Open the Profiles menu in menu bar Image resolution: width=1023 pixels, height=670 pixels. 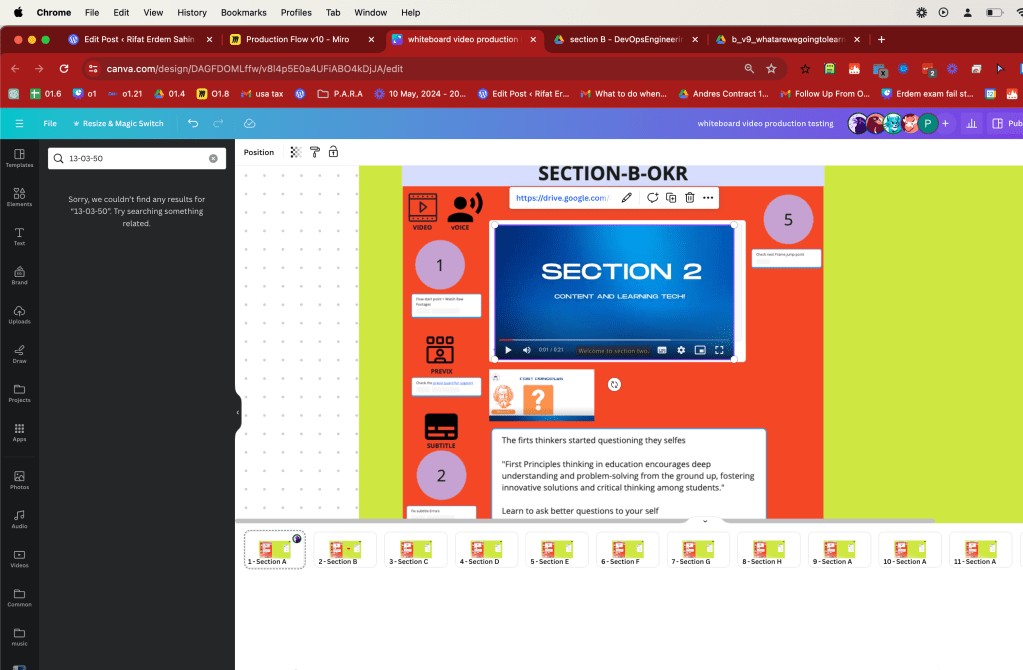[x=296, y=12]
